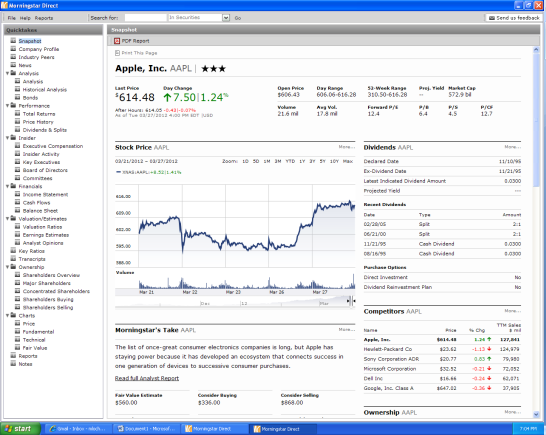Image resolution: width=546 pixels, height=435 pixels.
Task: Click the icon beside News
Action: (13, 65)
